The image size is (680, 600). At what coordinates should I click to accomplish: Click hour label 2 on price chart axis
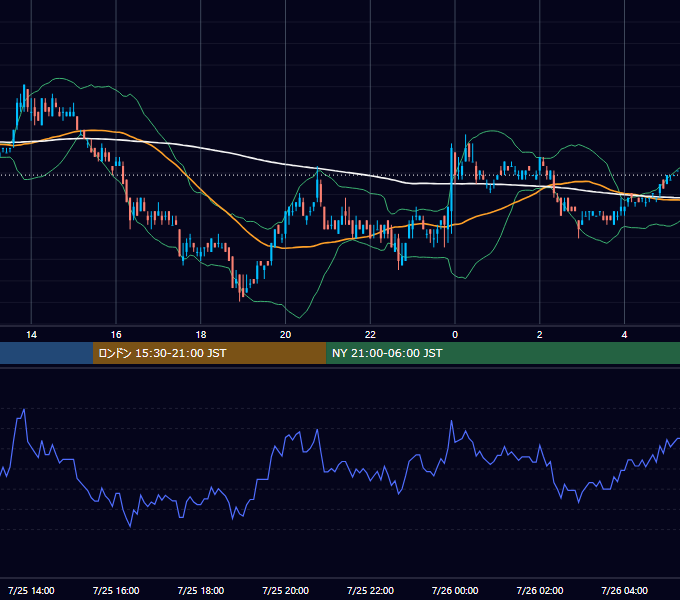540,335
